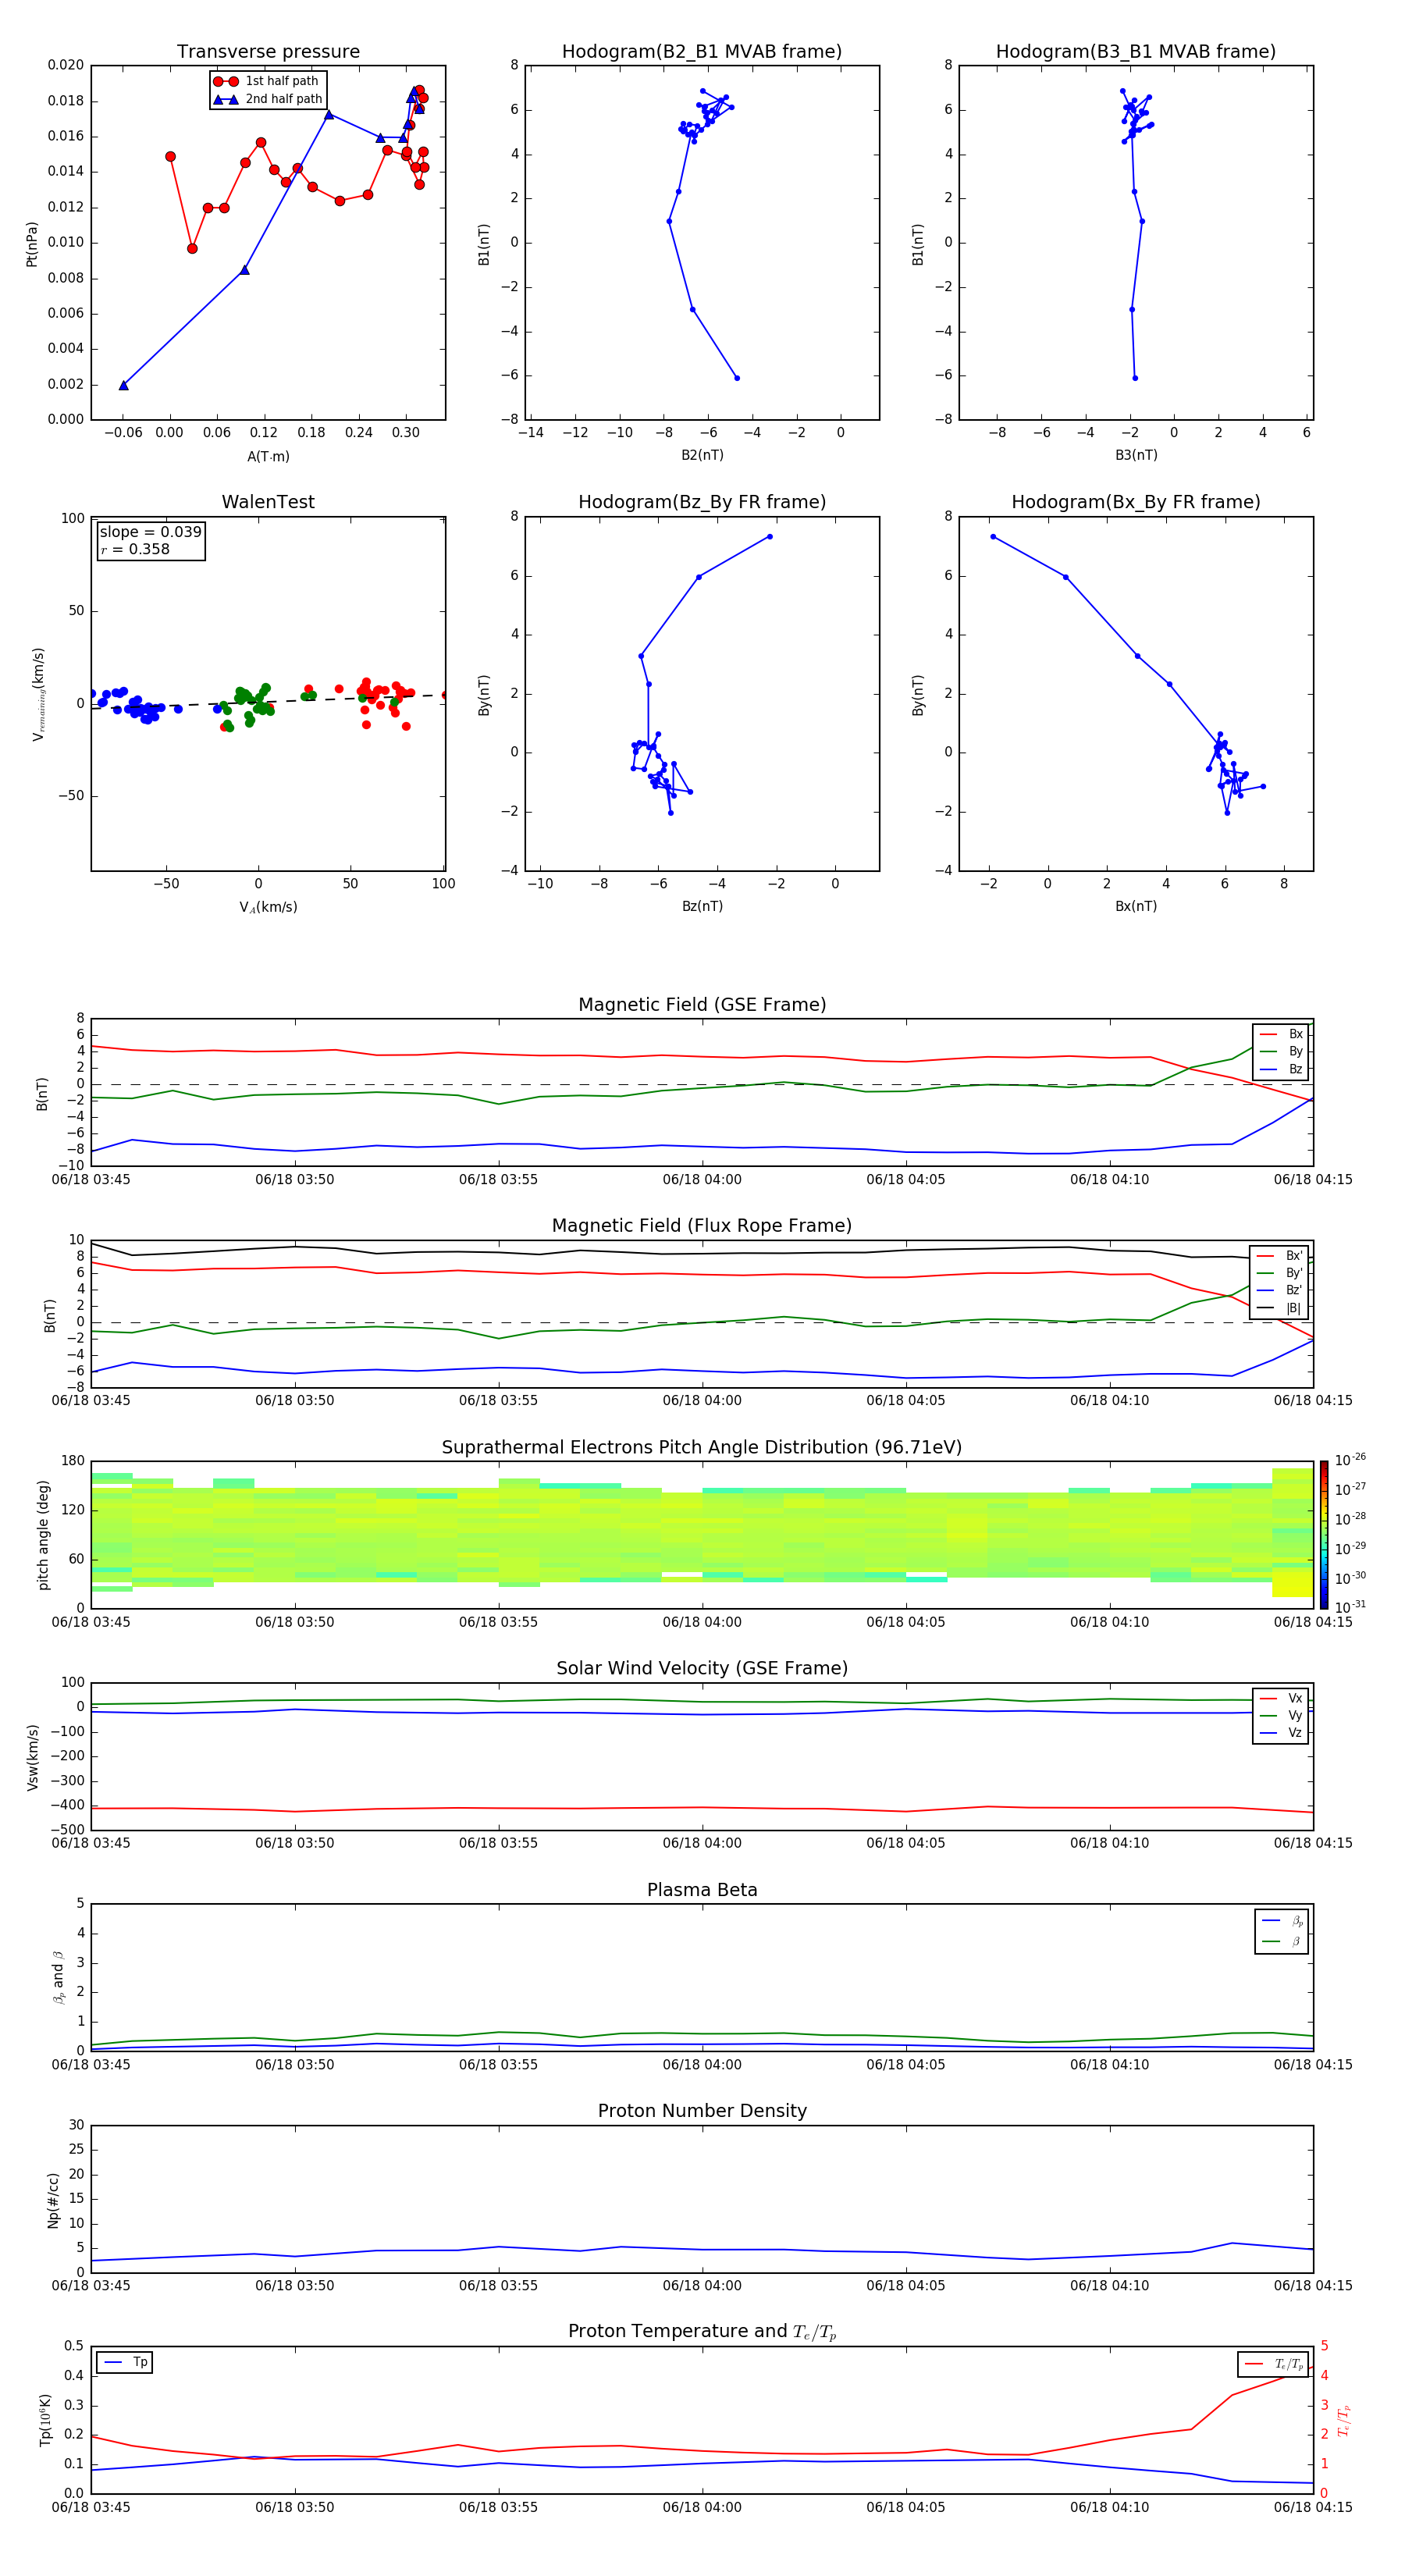Click the "V_A(km/s)" x-axis label
The height and width of the screenshot is (2576, 1405).
tap(268, 908)
